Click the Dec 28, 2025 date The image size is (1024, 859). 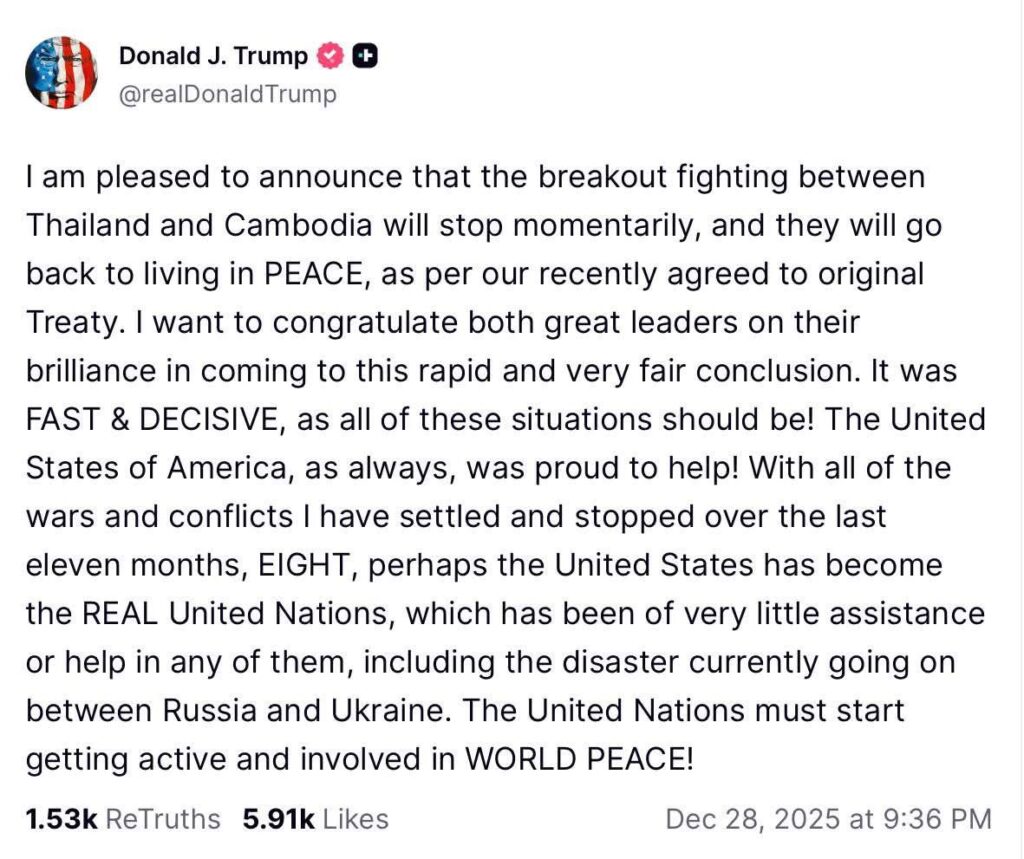tap(753, 820)
